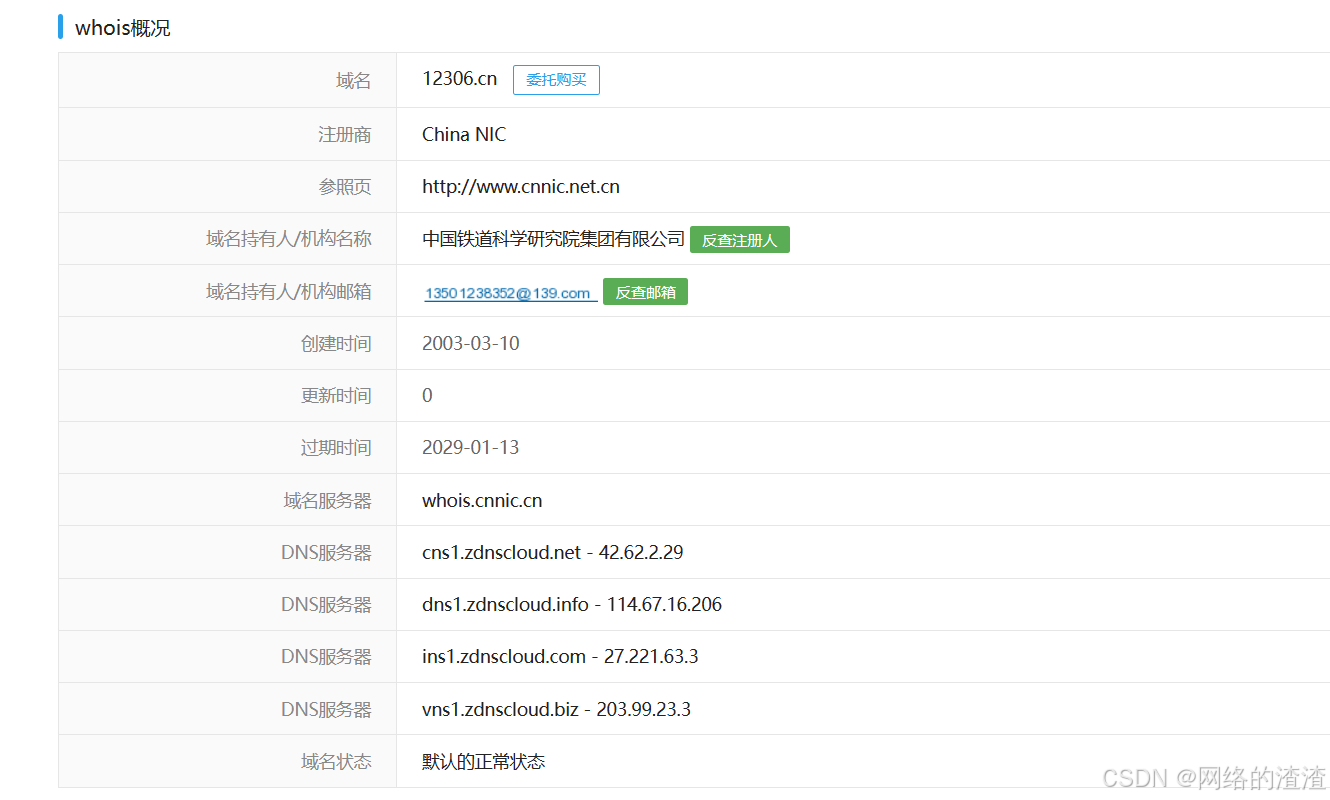Click the whois.cnnic.cn server value
The image size is (1330, 800).
[x=482, y=501]
